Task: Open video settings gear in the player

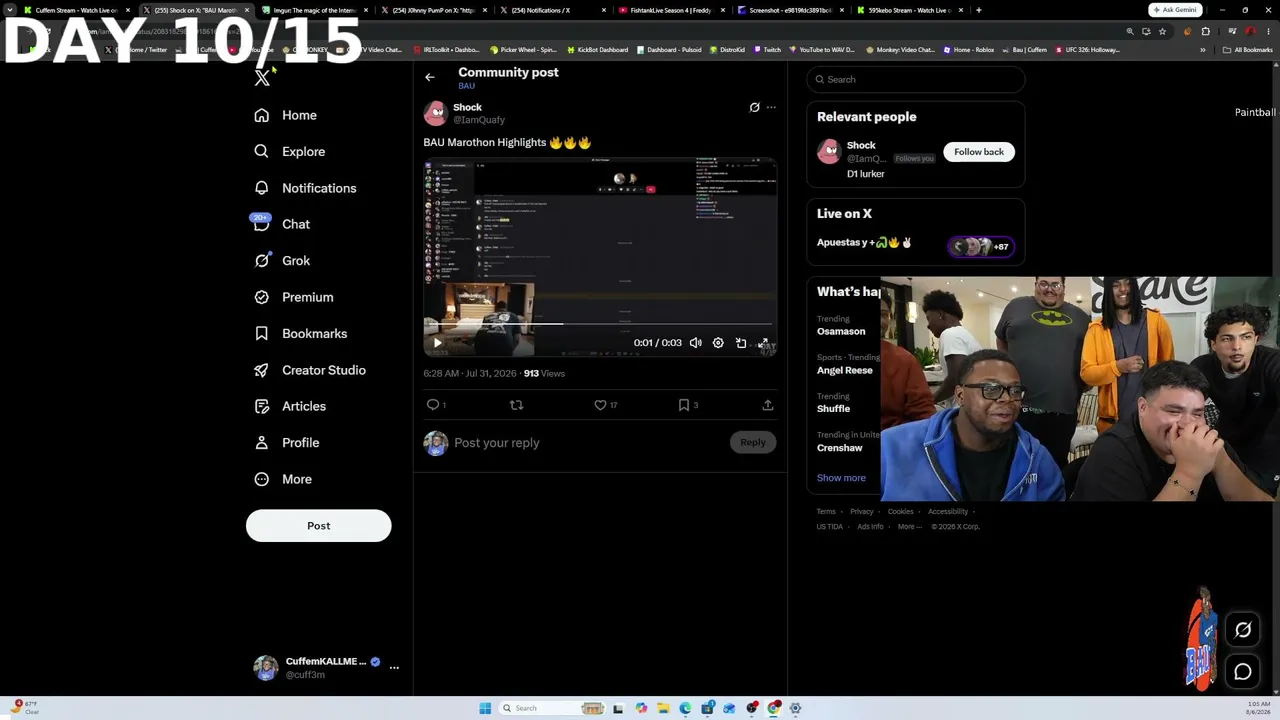Action: [718, 343]
